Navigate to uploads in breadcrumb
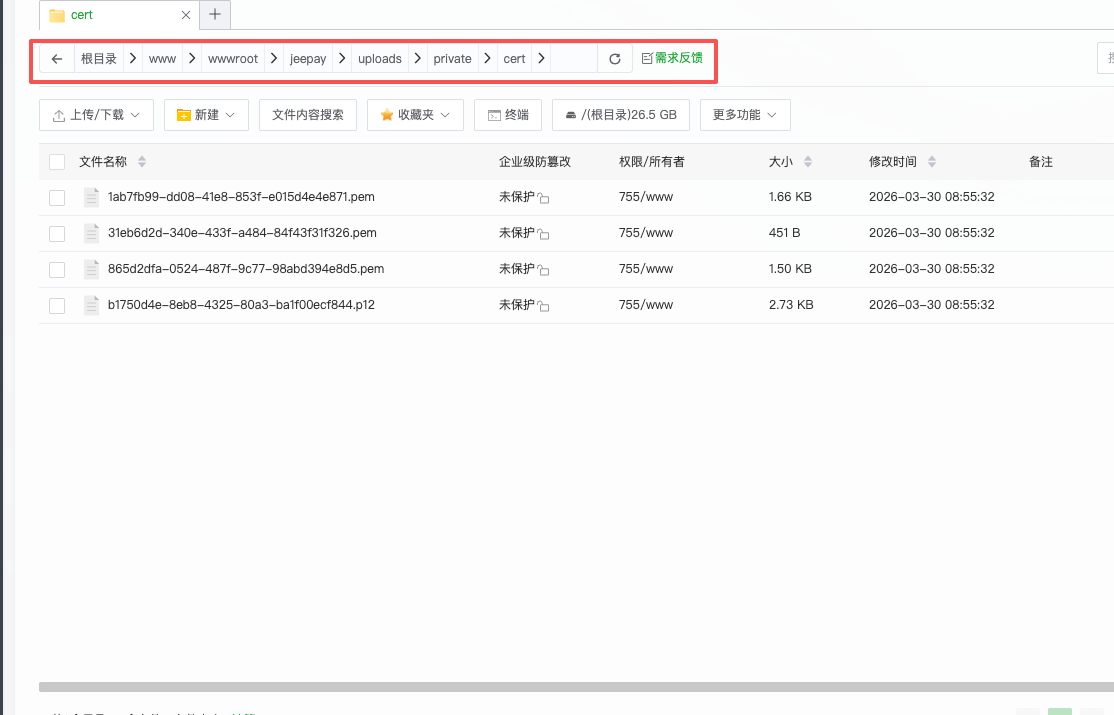The image size is (1114, 715). 379,59
